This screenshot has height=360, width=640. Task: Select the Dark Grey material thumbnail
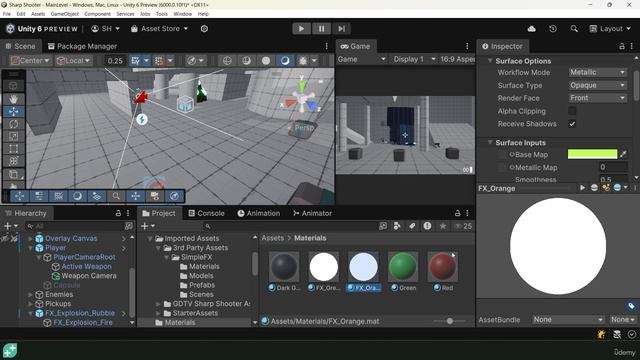[284, 267]
